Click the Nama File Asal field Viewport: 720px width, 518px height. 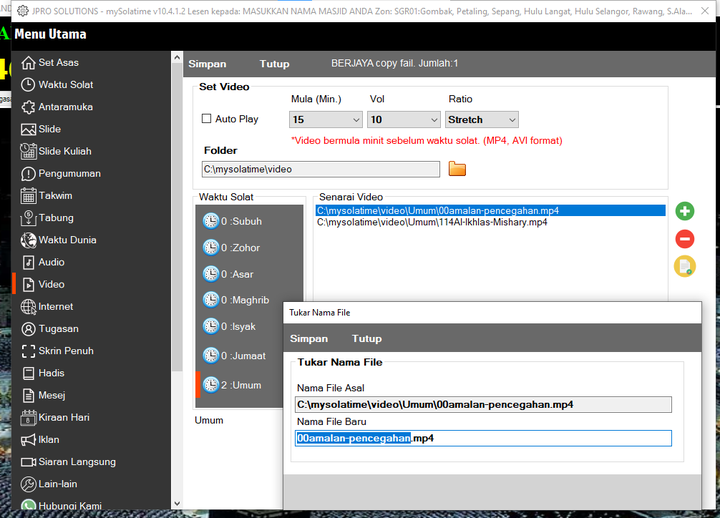(x=483, y=405)
